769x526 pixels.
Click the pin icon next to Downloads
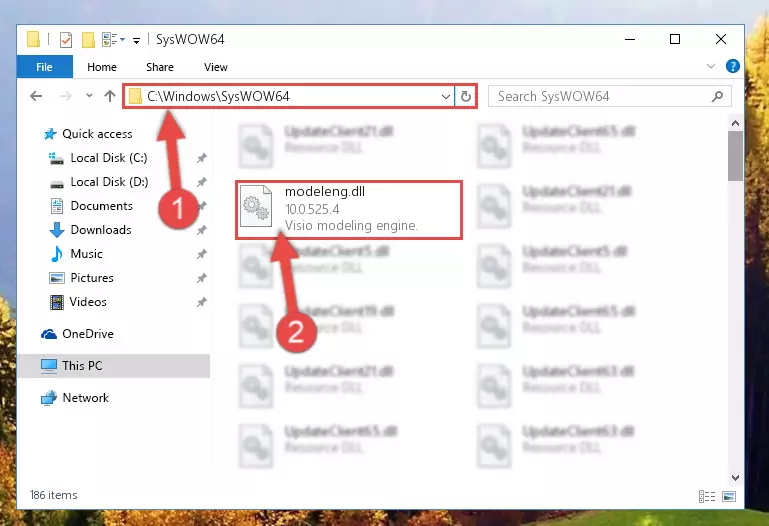pos(202,230)
